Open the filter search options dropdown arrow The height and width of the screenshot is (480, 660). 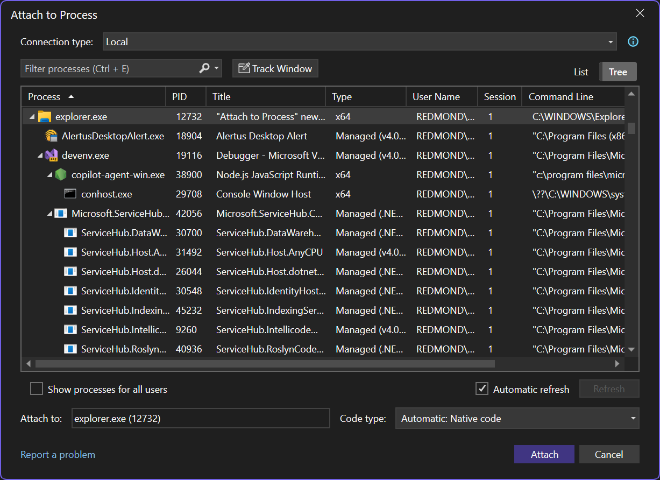216,68
